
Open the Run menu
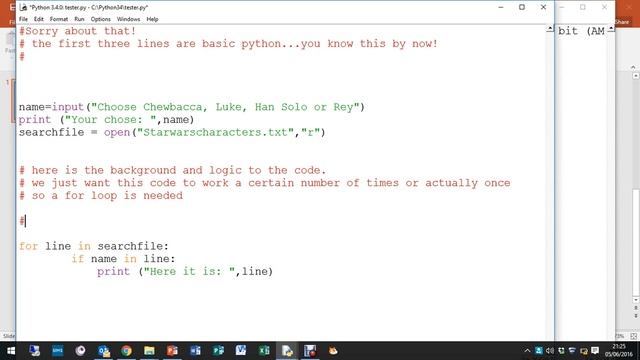(79, 19)
